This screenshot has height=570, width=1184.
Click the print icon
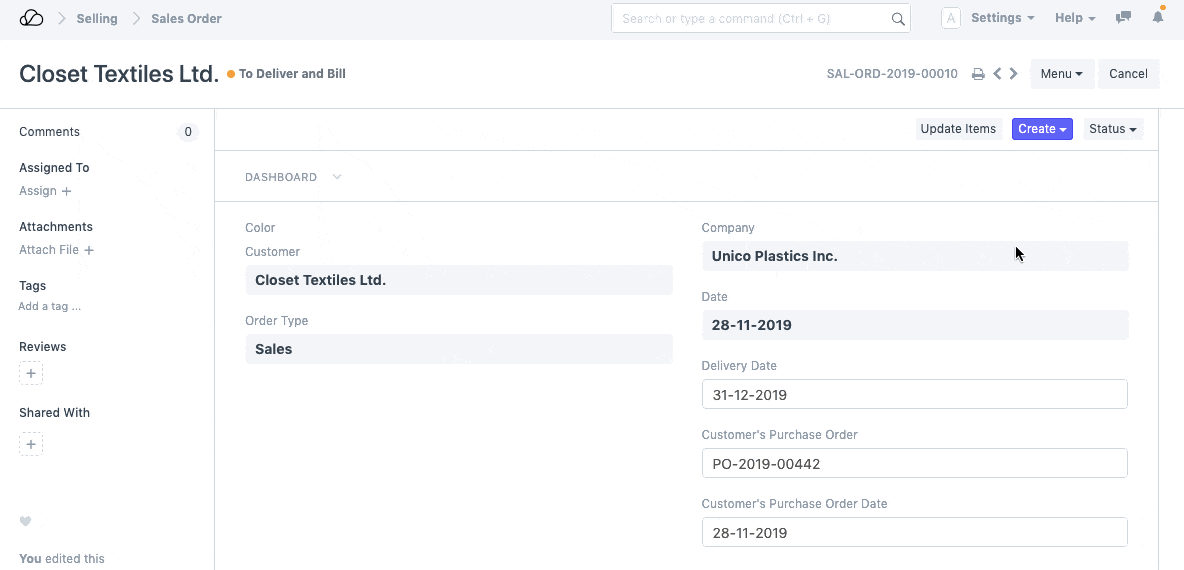click(978, 74)
